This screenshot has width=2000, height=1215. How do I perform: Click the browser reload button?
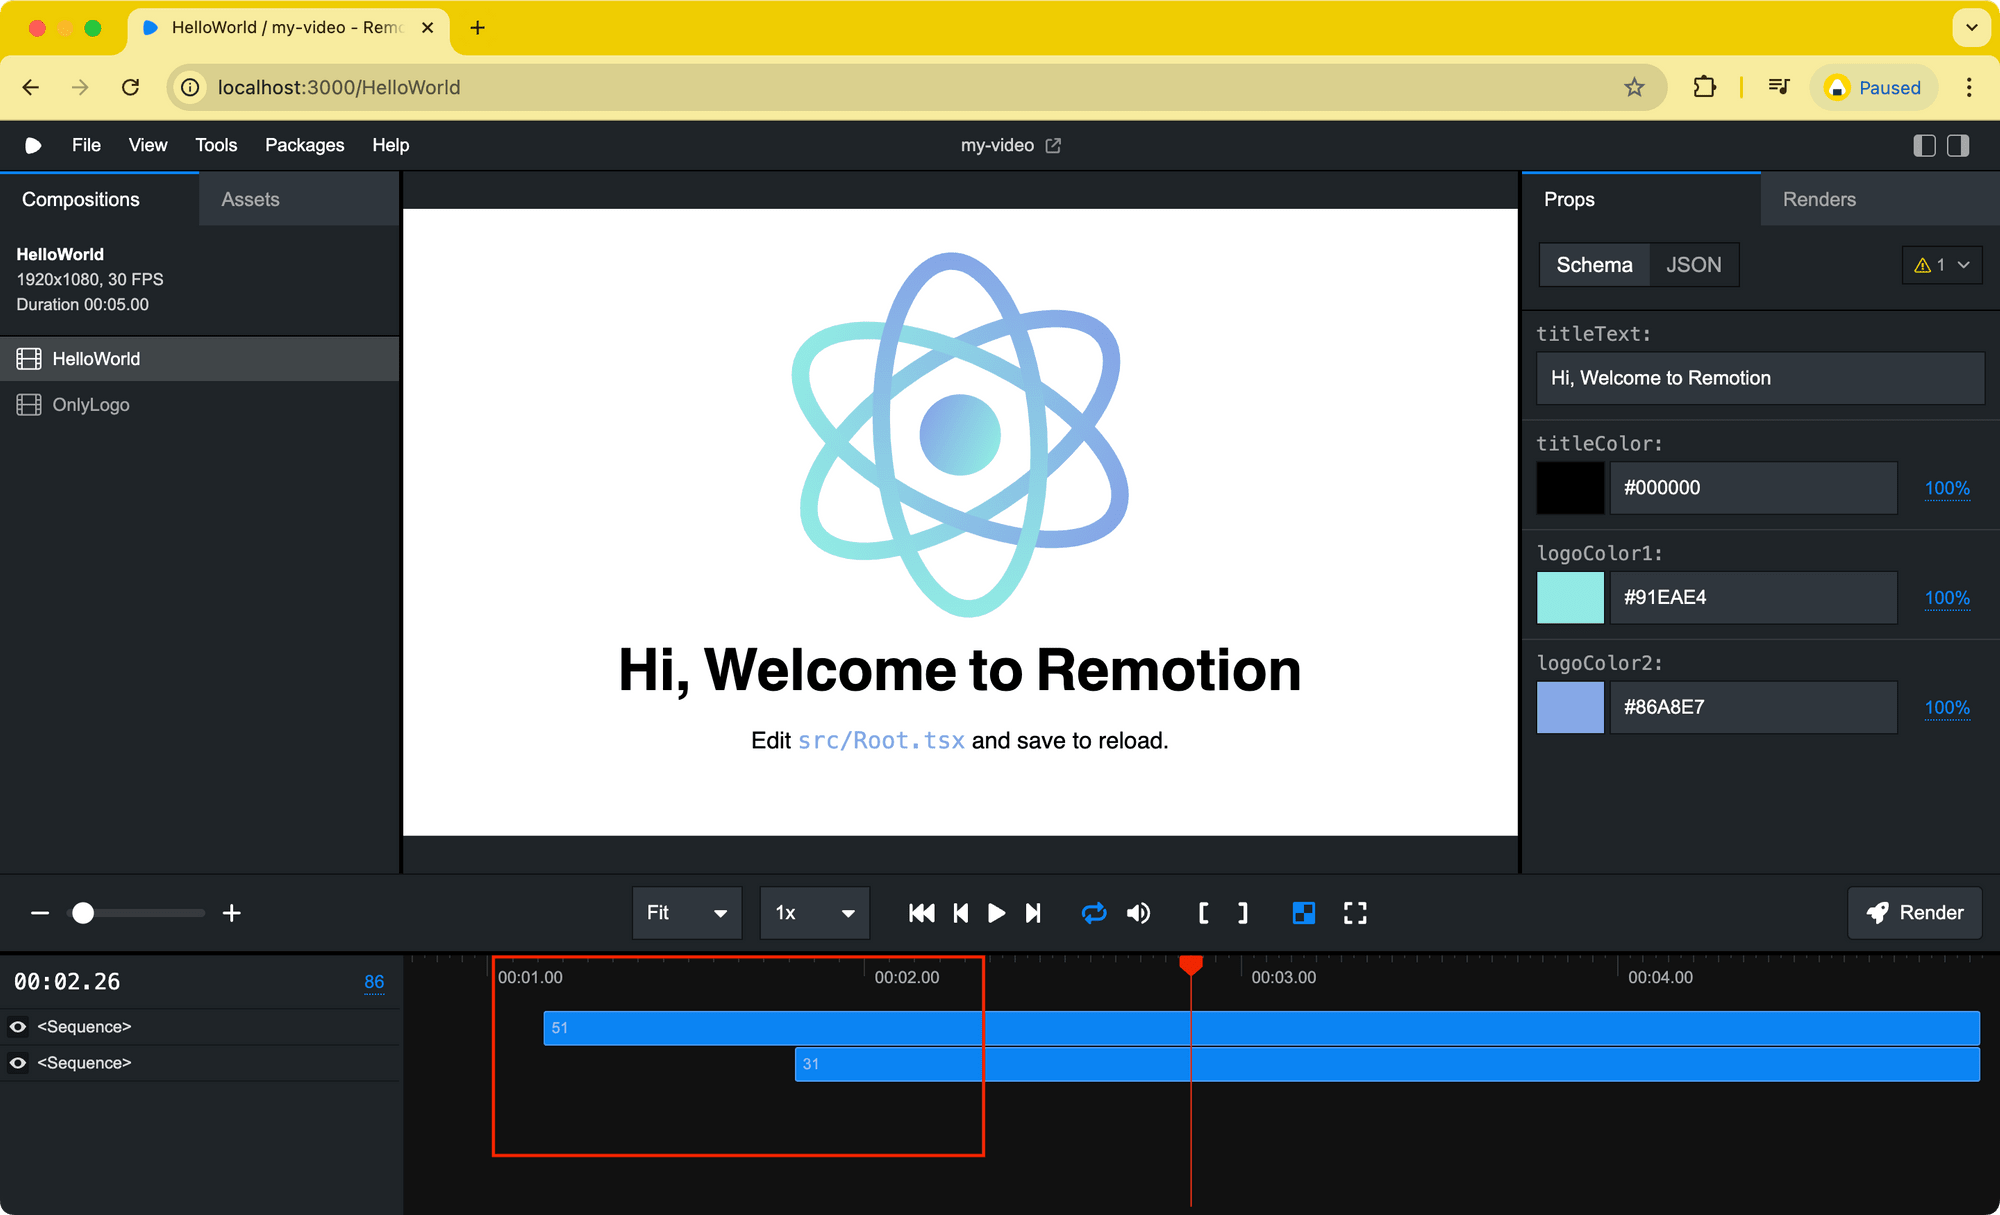[130, 87]
